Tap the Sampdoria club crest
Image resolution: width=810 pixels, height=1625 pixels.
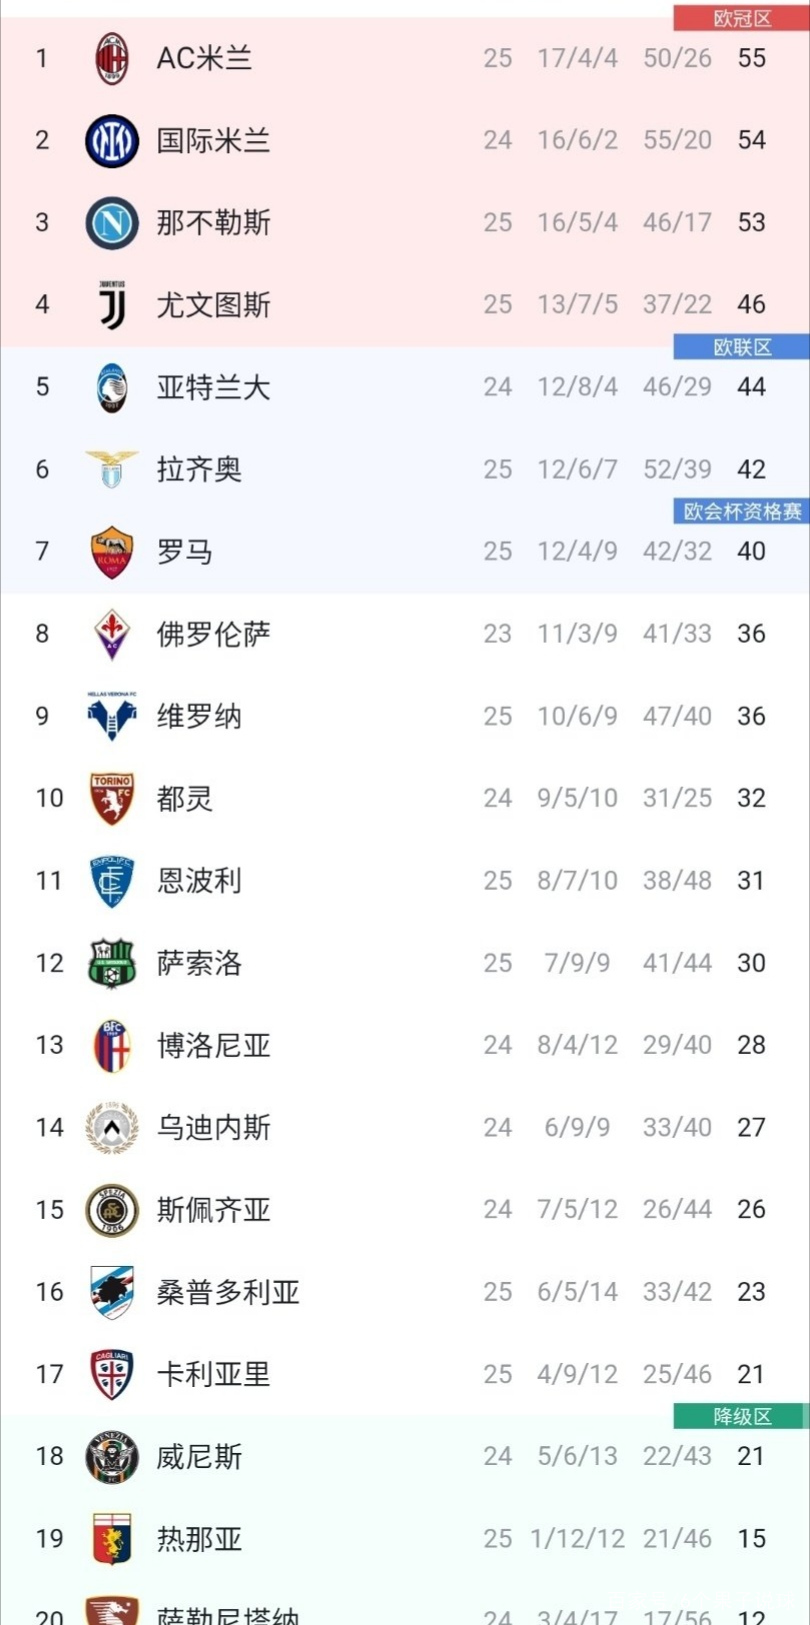[111, 1292]
